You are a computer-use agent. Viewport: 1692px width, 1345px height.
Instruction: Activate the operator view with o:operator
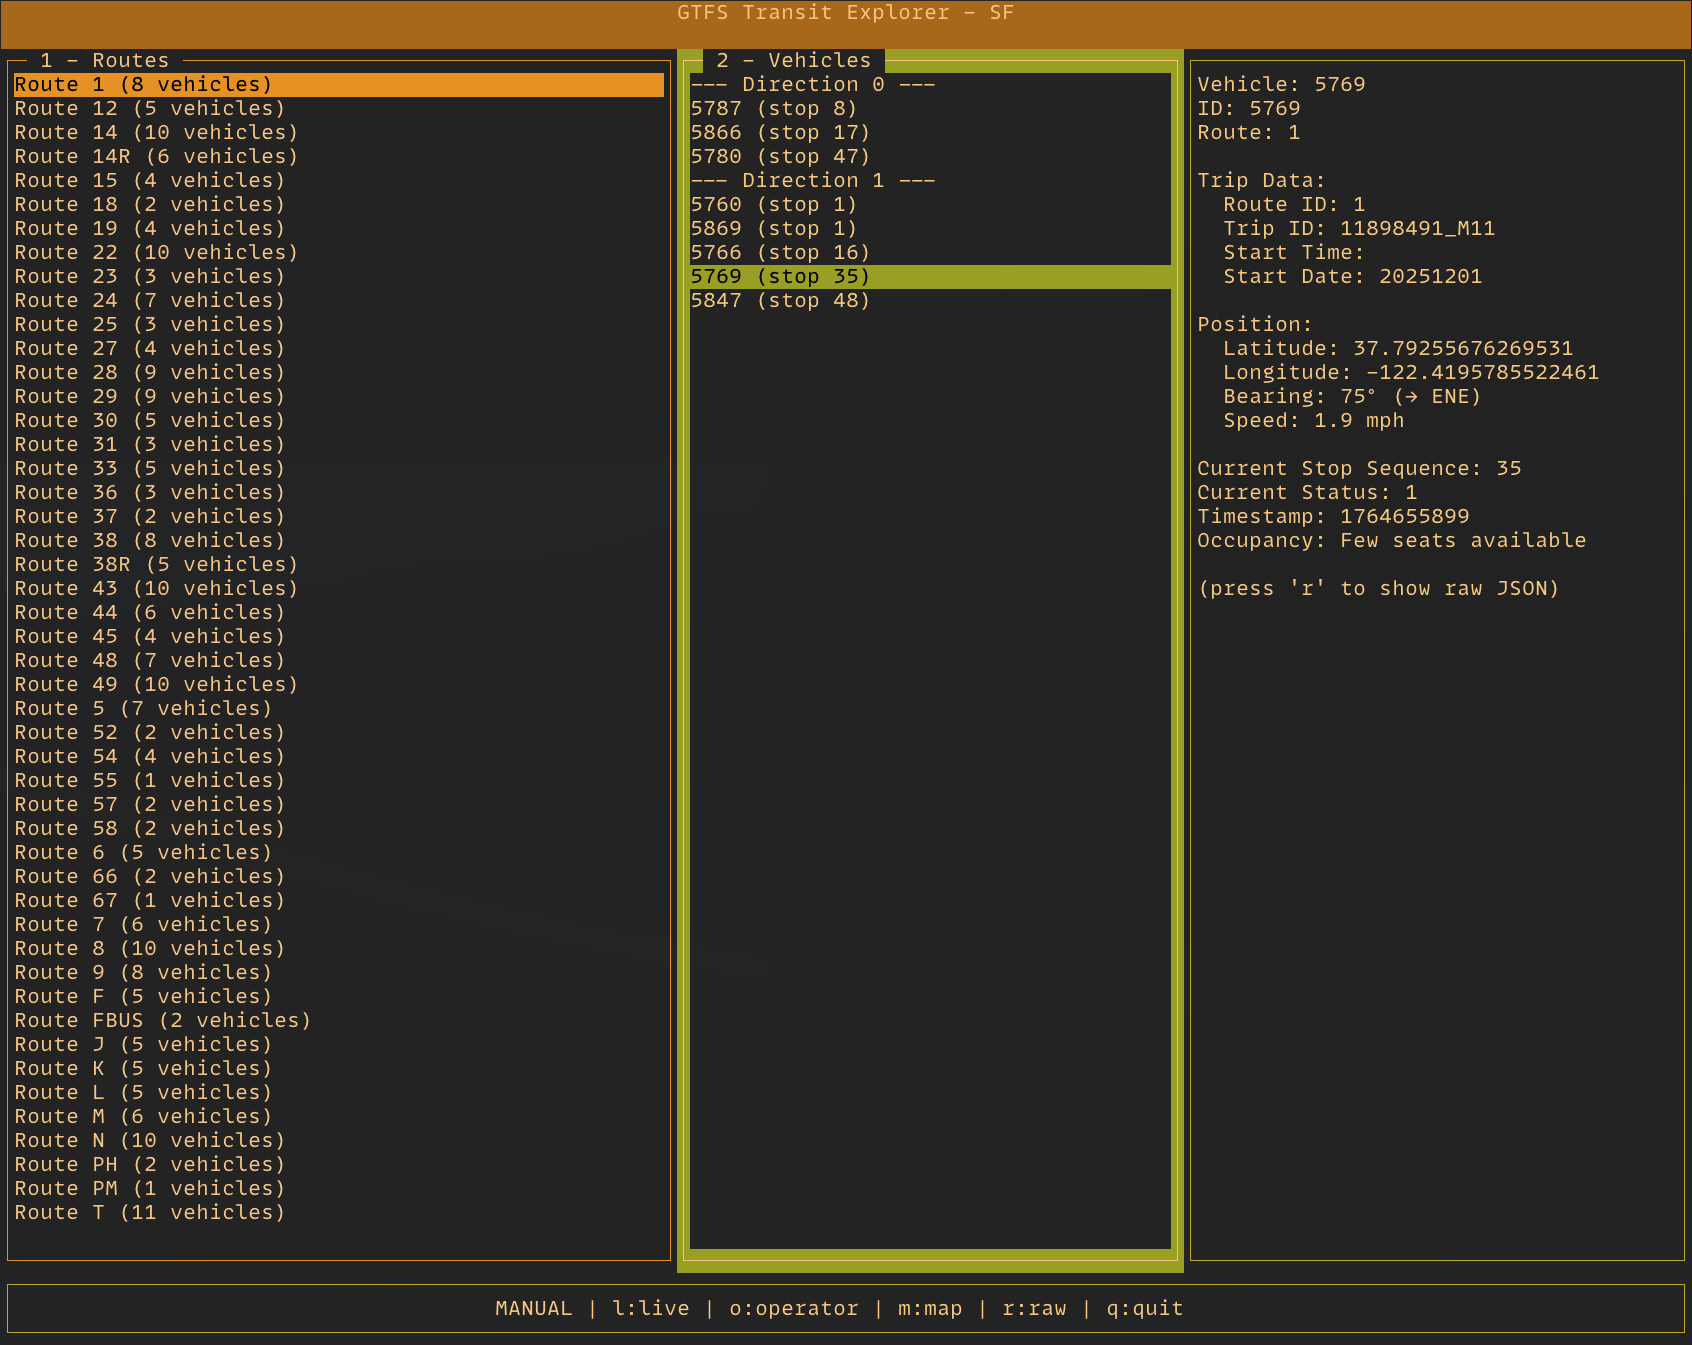point(793,1308)
